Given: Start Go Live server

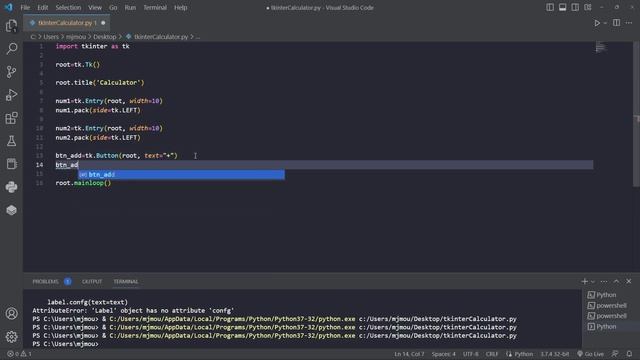Looking at the screenshot, I should tap(590, 354).
